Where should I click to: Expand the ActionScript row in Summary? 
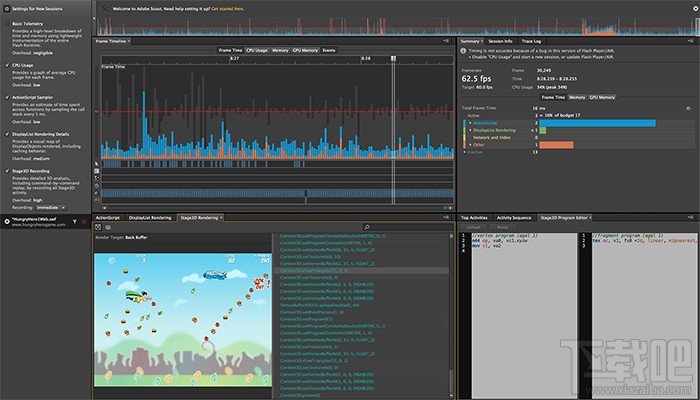(471, 123)
